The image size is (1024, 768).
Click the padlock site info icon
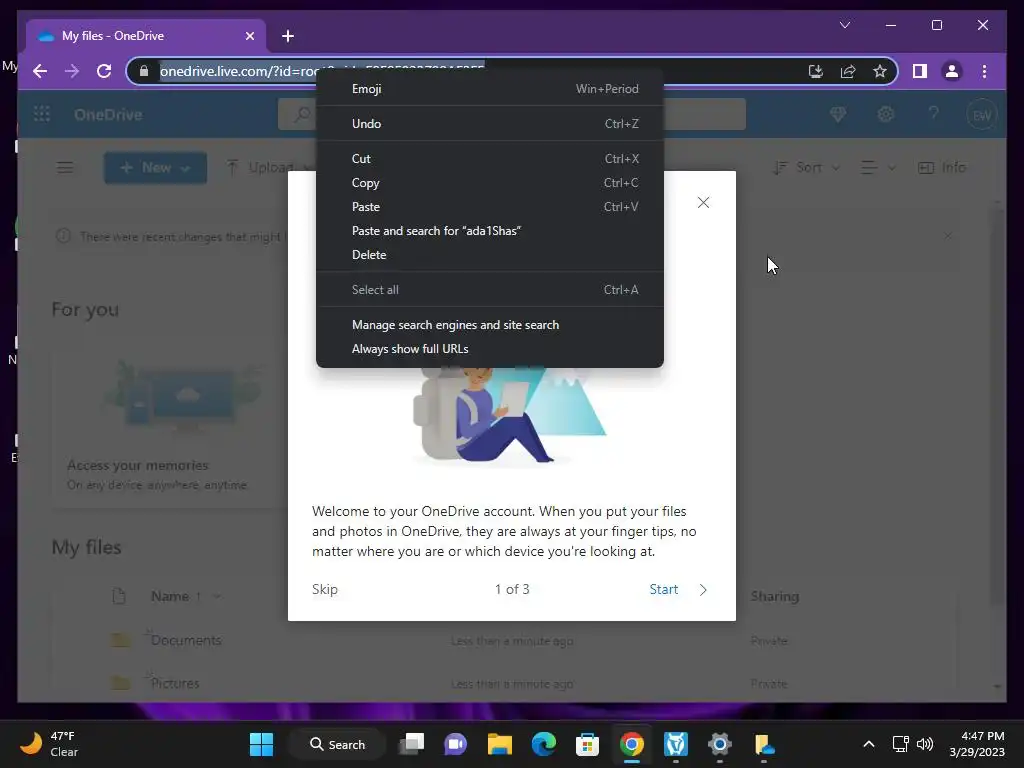click(x=144, y=71)
